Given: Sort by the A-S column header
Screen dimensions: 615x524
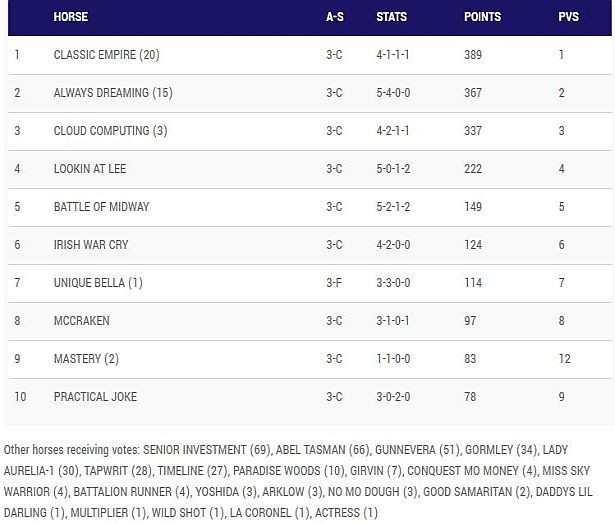Looking at the screenshot, I should 334,17.
